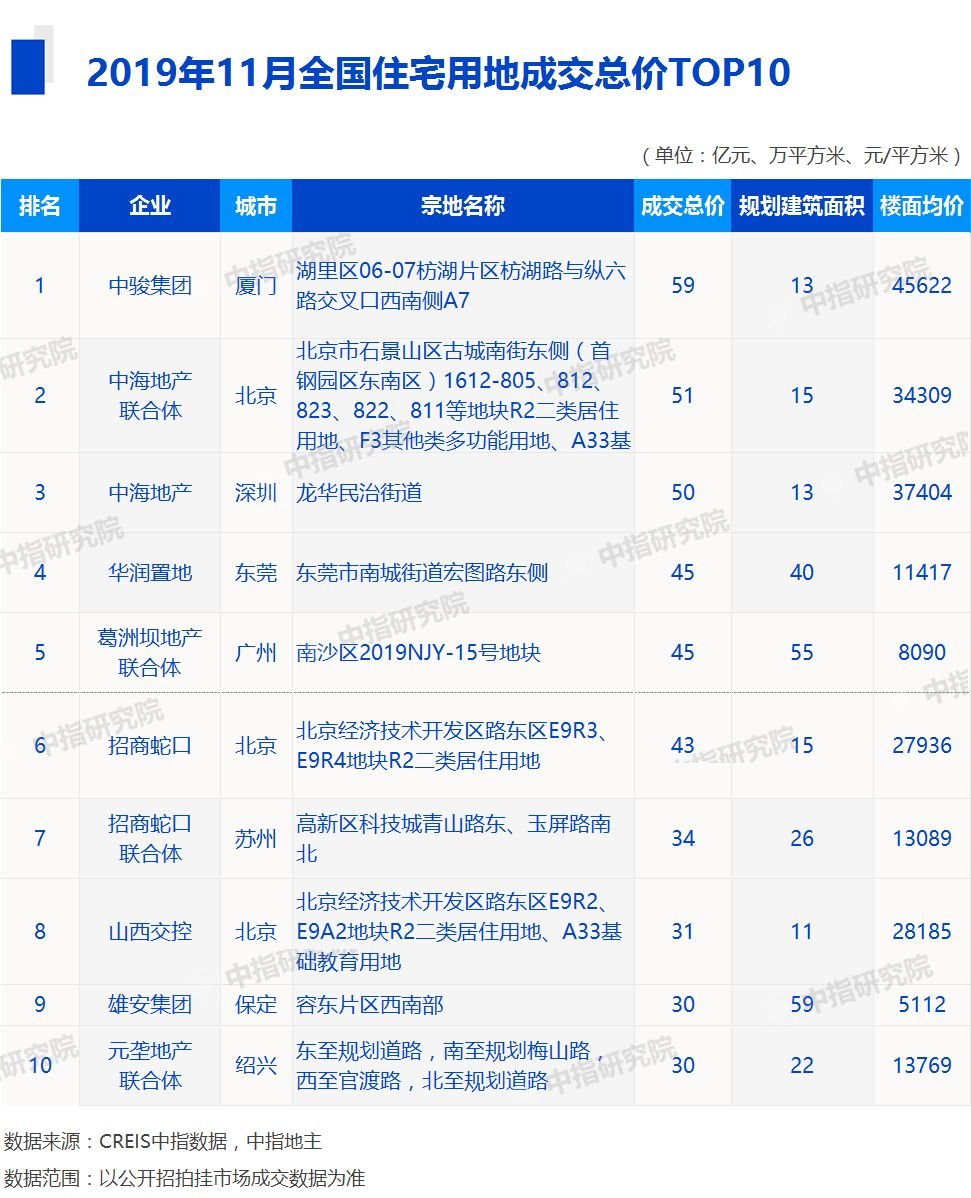Screen dimensions: 971x1198
Task: Click total price value 31
Action: coord(682,931)
